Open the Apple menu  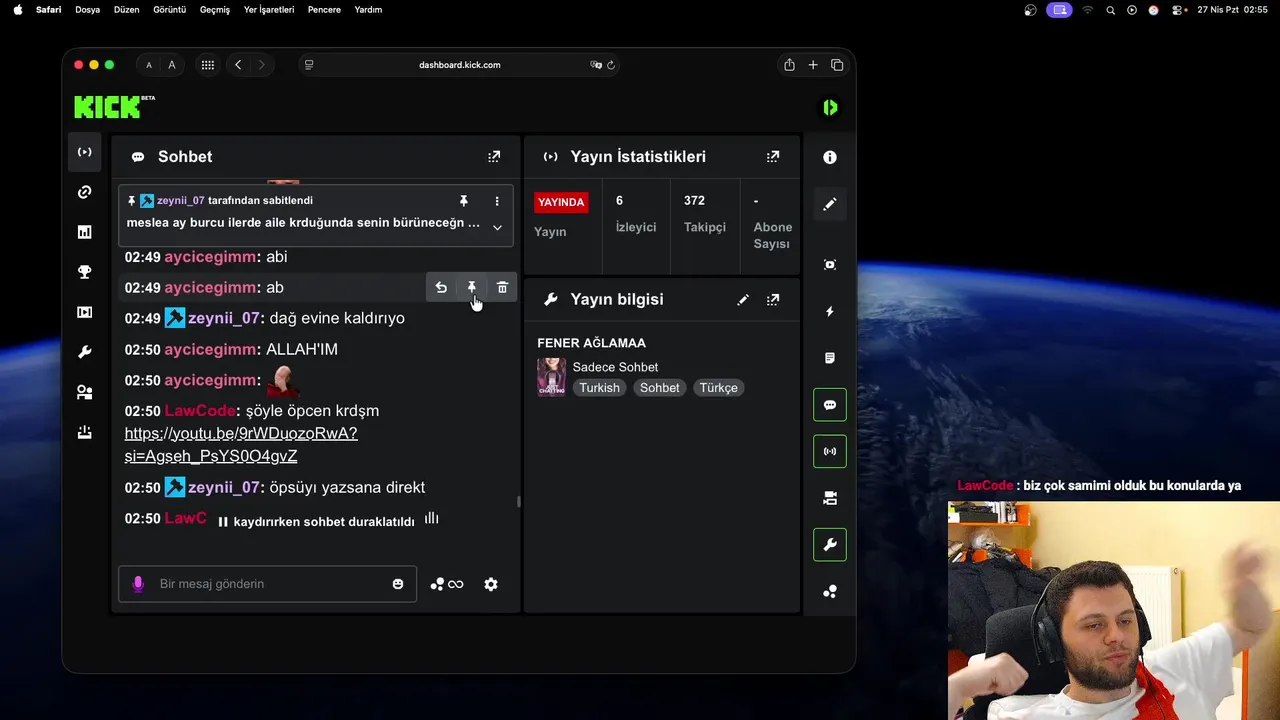[17, 10]
